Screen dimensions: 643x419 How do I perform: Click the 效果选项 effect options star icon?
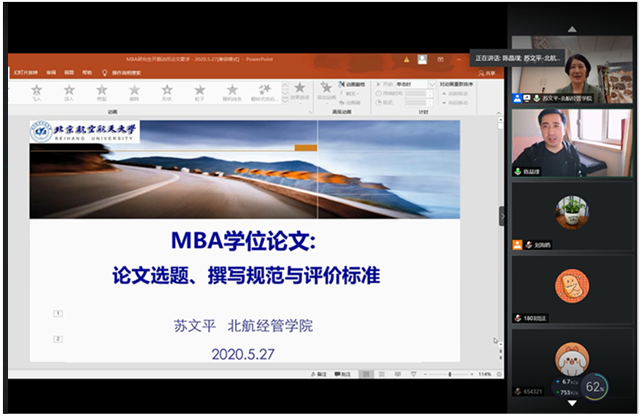(x=299, y=89)
